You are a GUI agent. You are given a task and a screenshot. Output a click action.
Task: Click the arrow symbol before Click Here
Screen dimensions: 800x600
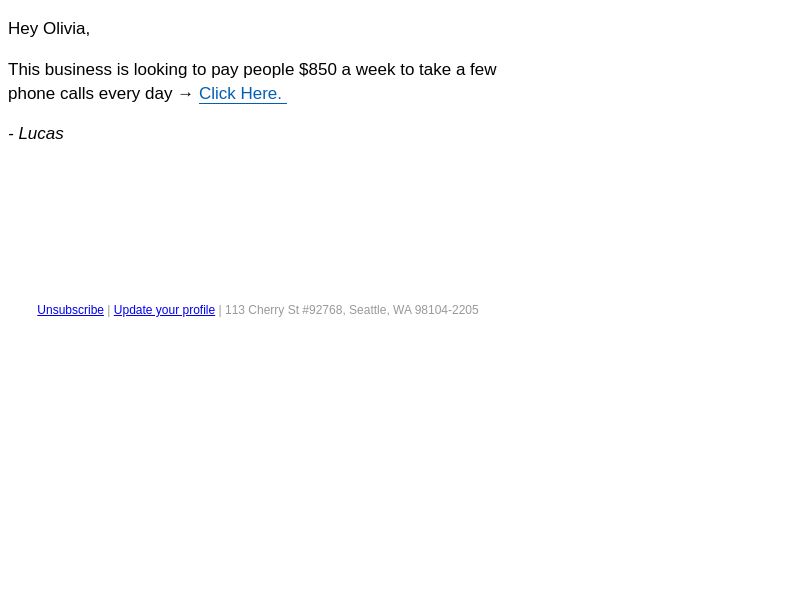coord(186,94)
